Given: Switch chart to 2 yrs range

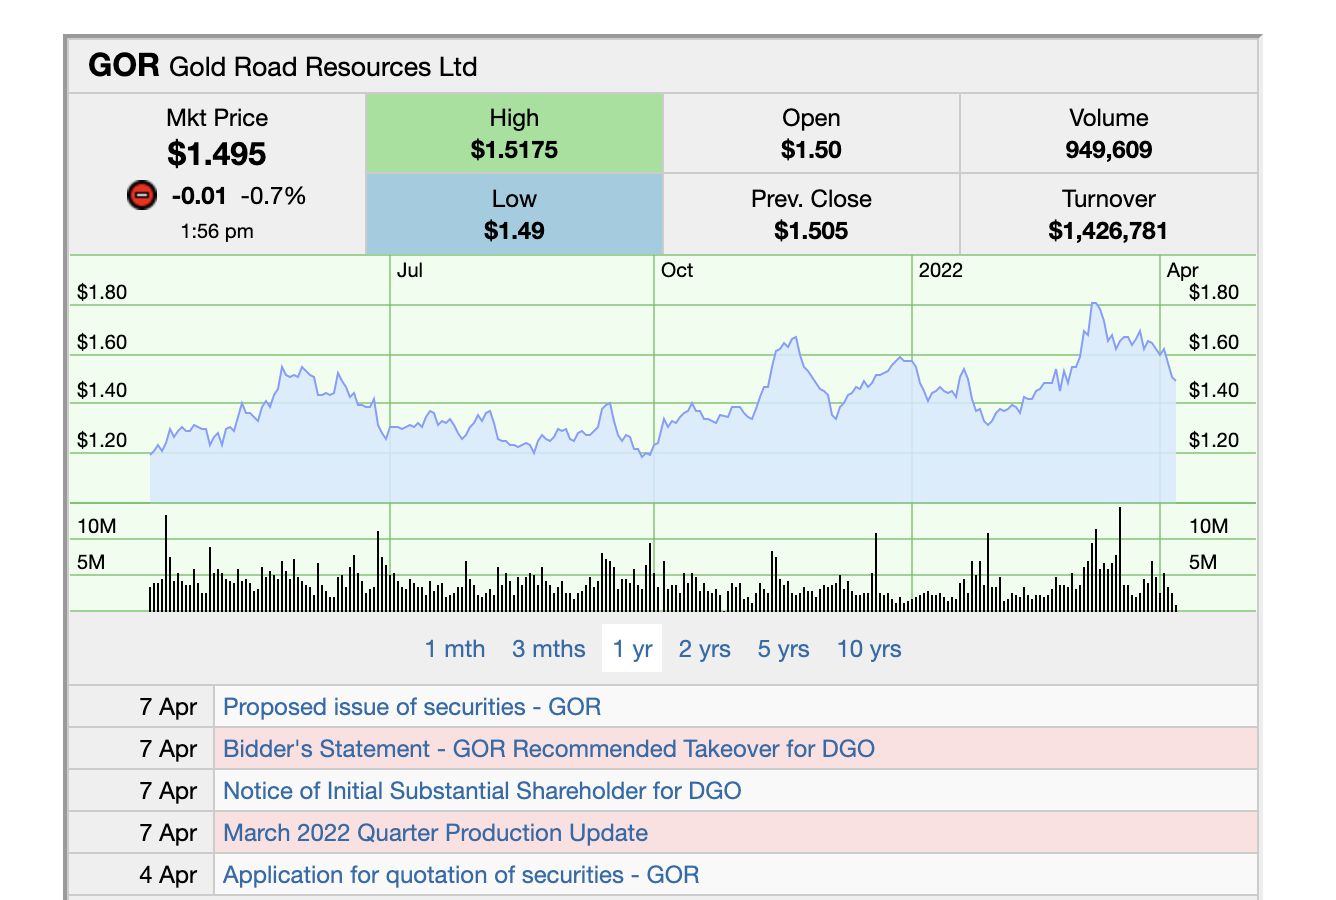Looking at the screenshot, I should (705, 649).
